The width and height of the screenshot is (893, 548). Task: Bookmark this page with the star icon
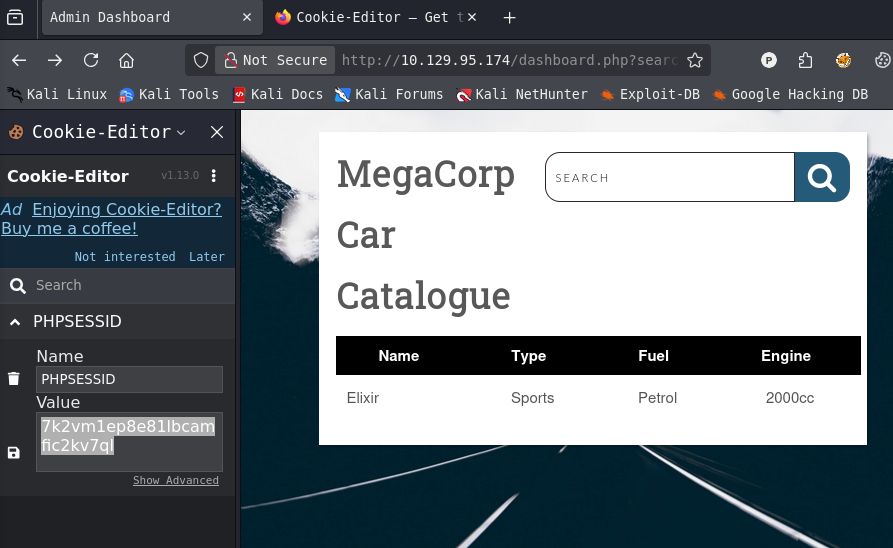tap(695, 60)
